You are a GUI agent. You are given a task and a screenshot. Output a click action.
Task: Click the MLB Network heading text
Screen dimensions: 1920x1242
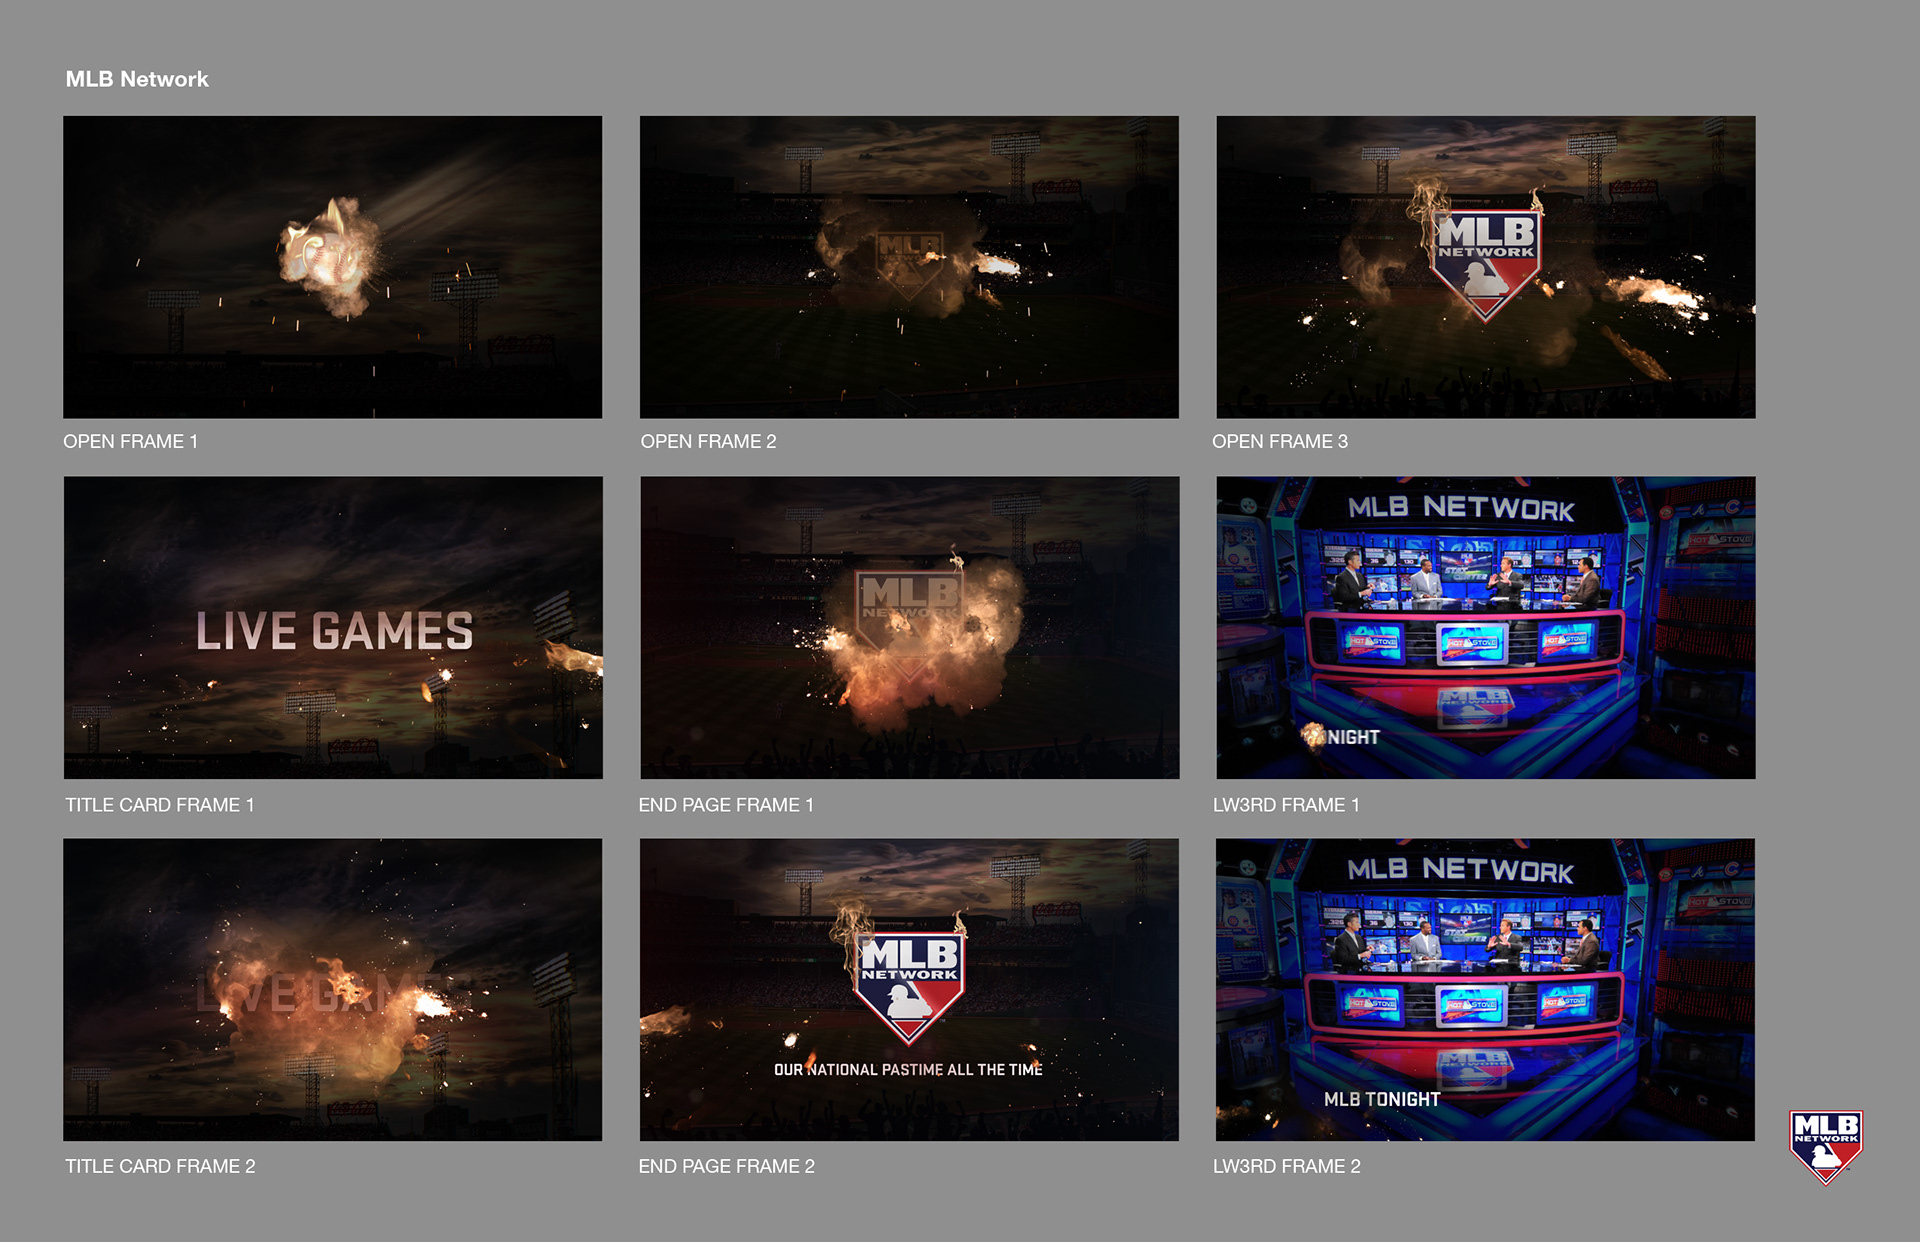pyautogui.click(x=137, y=79)
